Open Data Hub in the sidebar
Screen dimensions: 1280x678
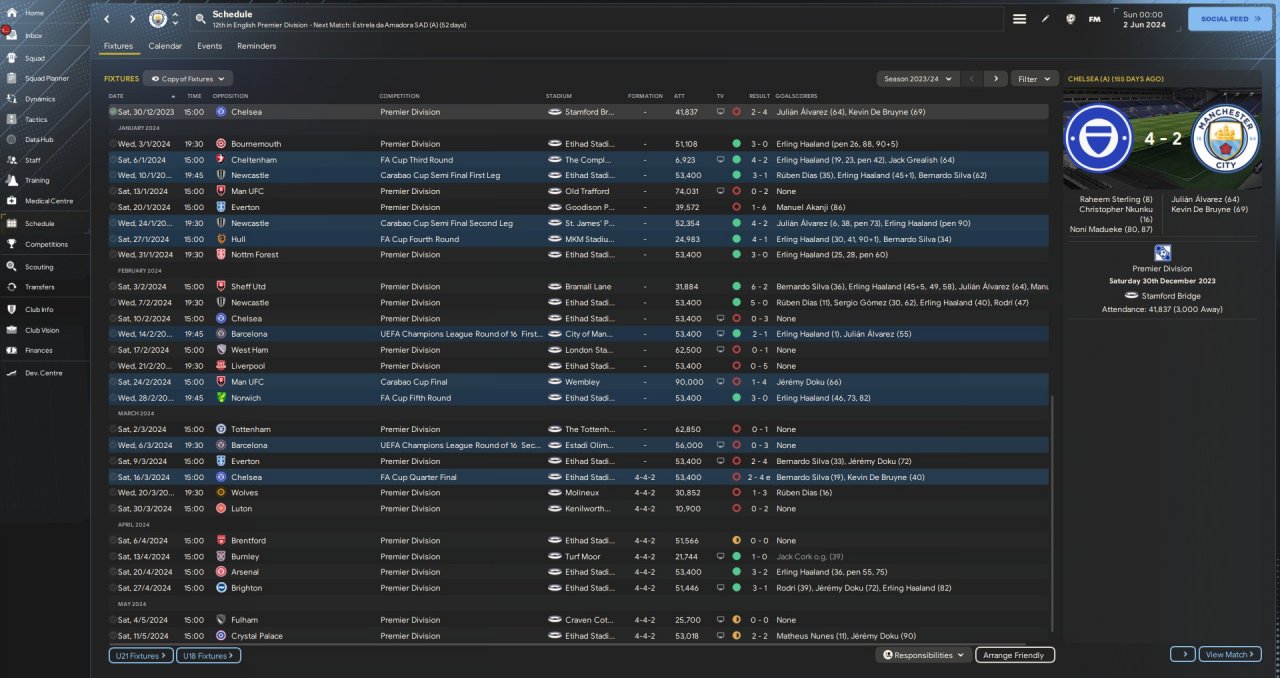coord(39,140)
